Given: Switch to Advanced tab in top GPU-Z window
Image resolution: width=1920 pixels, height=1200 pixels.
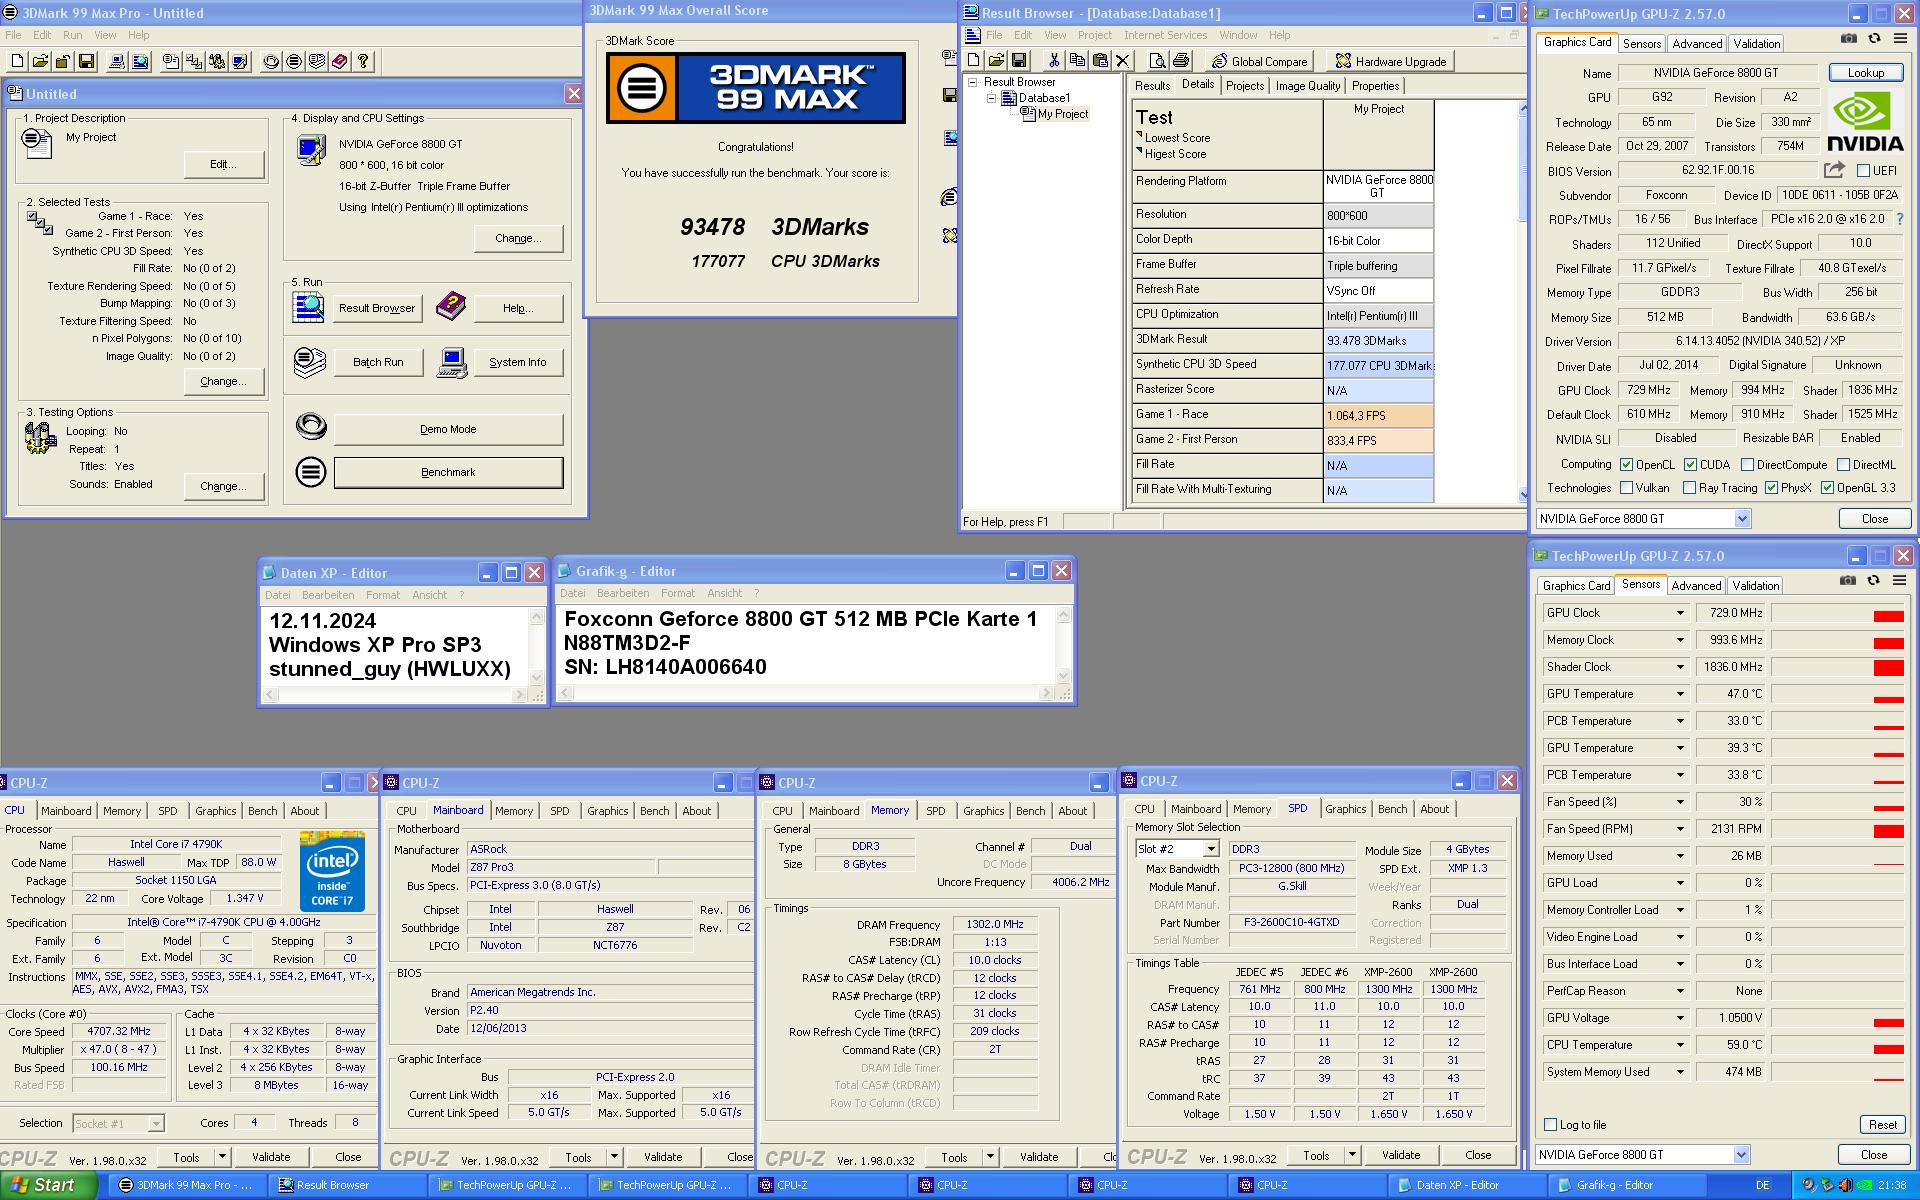Looking at the screenshot, I should (1697, 43).
